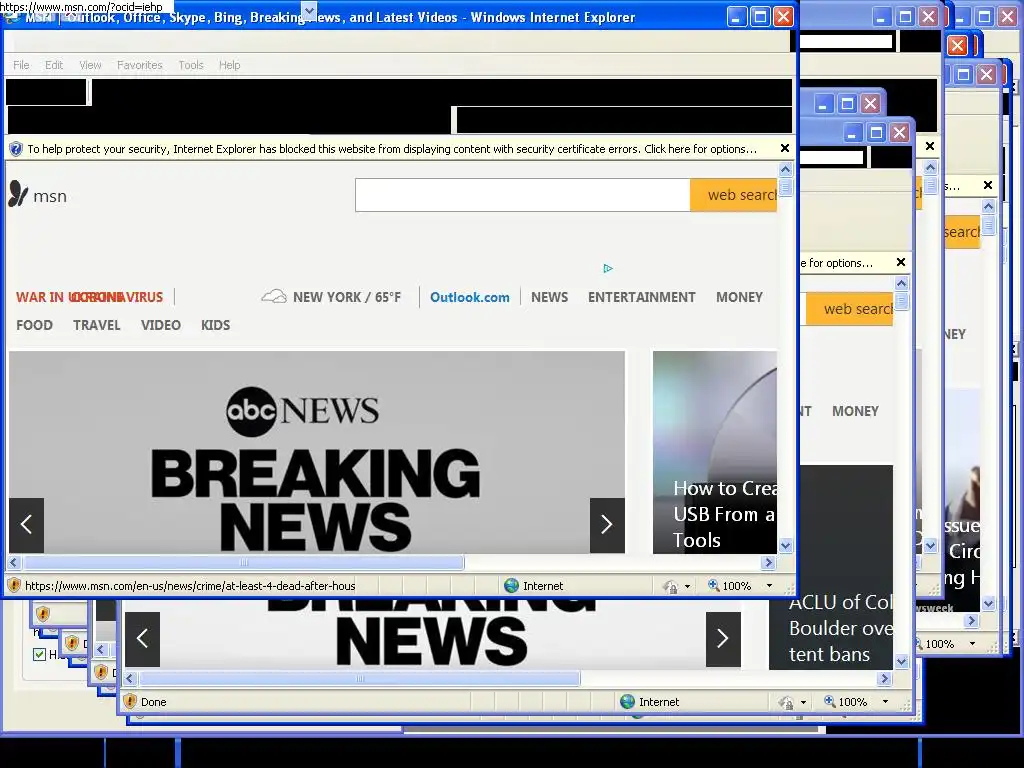This screenshot has height=768, width=1024.
Task: Click the privacy report lock icon in front window status bar
Action: point(670,586)
